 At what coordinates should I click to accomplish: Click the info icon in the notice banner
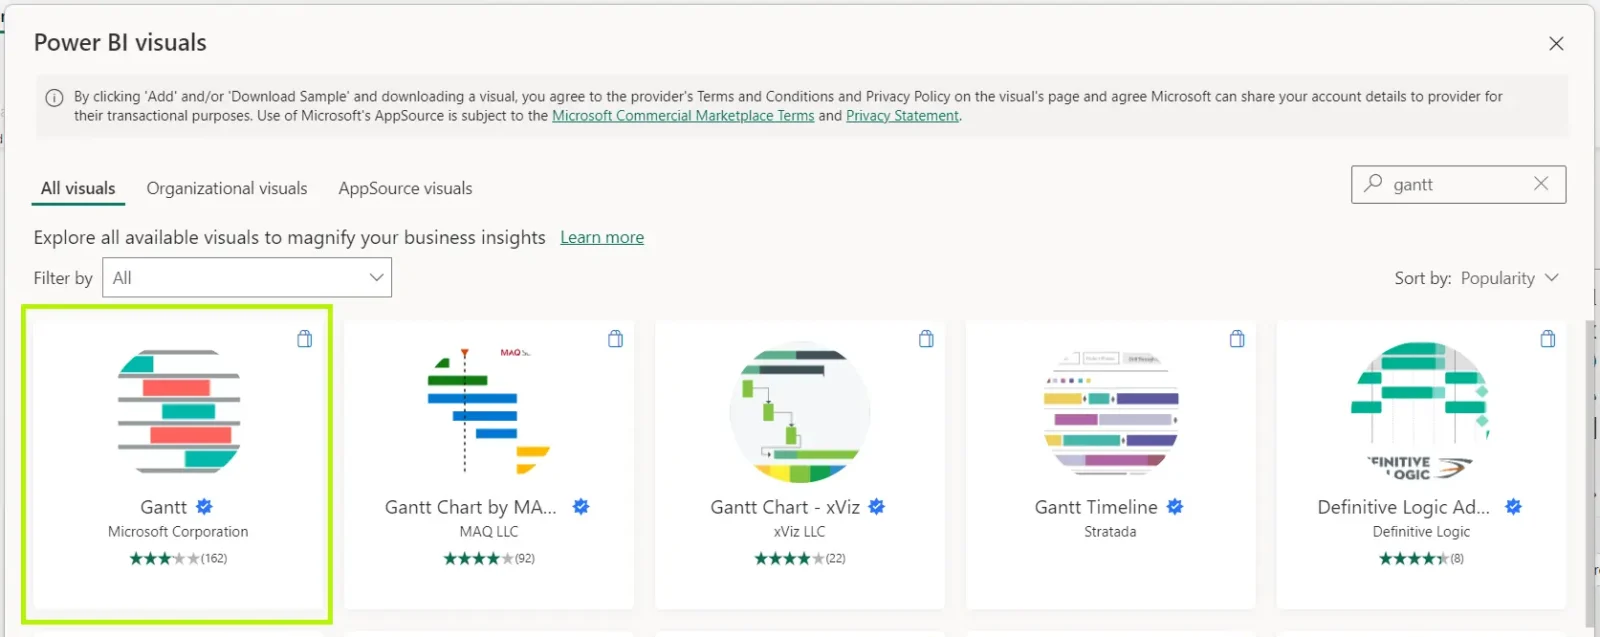(54, 97)
